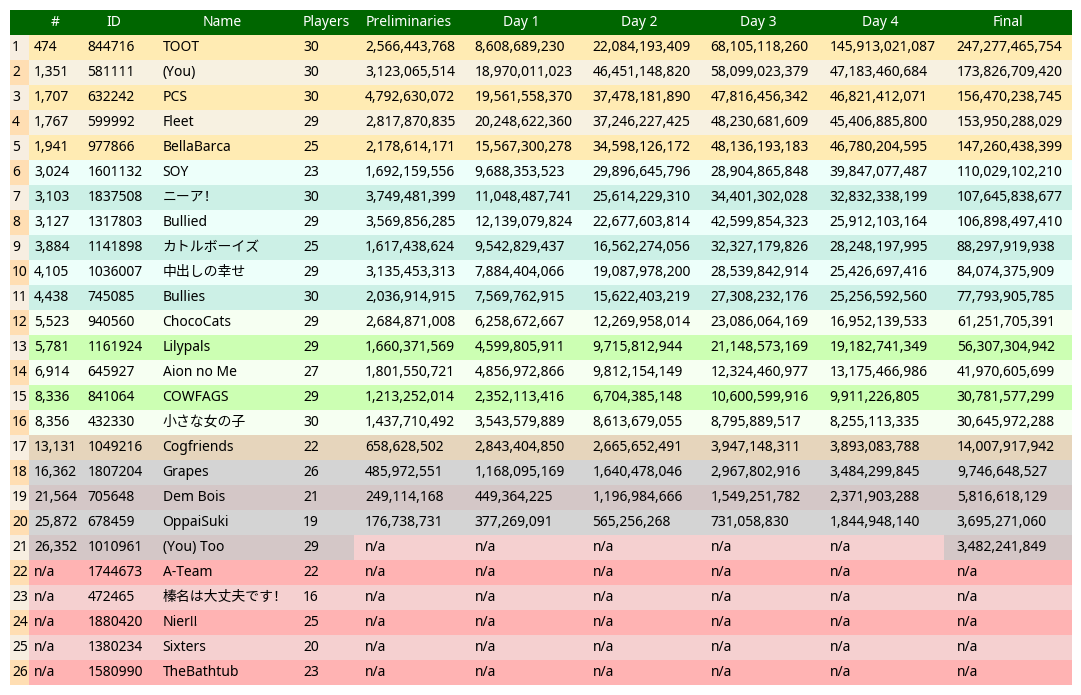Select team name Fleet

(179, 121)
